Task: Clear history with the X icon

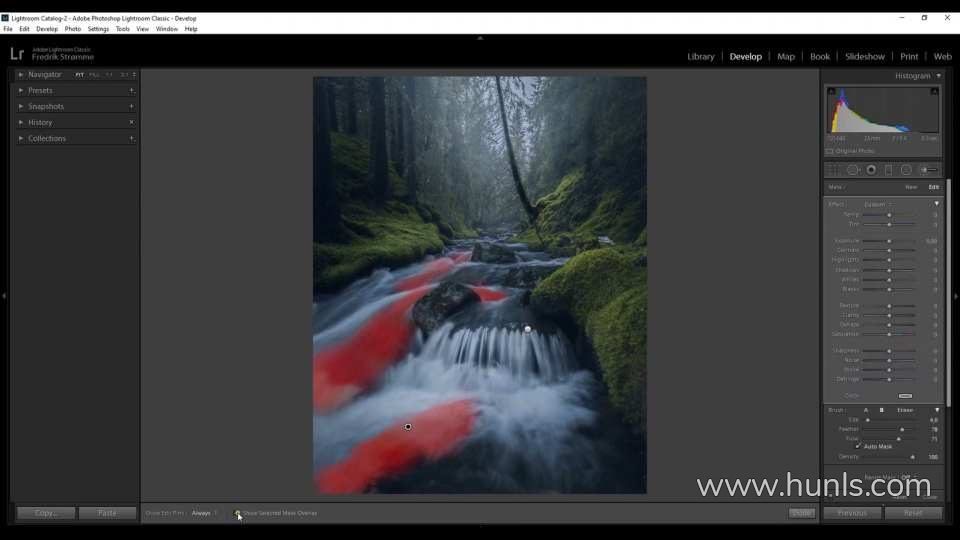Action: (132, 122)
